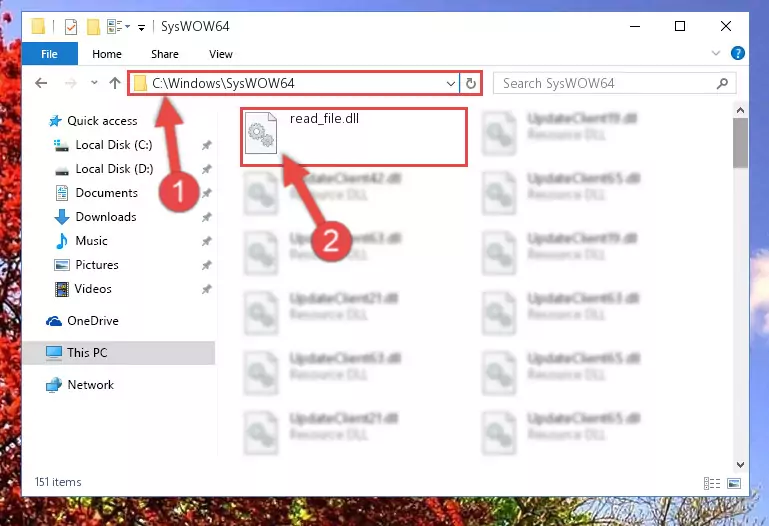Click the vertical scrollbar thumb
This screenshot has height=526, width=769.
740,143
